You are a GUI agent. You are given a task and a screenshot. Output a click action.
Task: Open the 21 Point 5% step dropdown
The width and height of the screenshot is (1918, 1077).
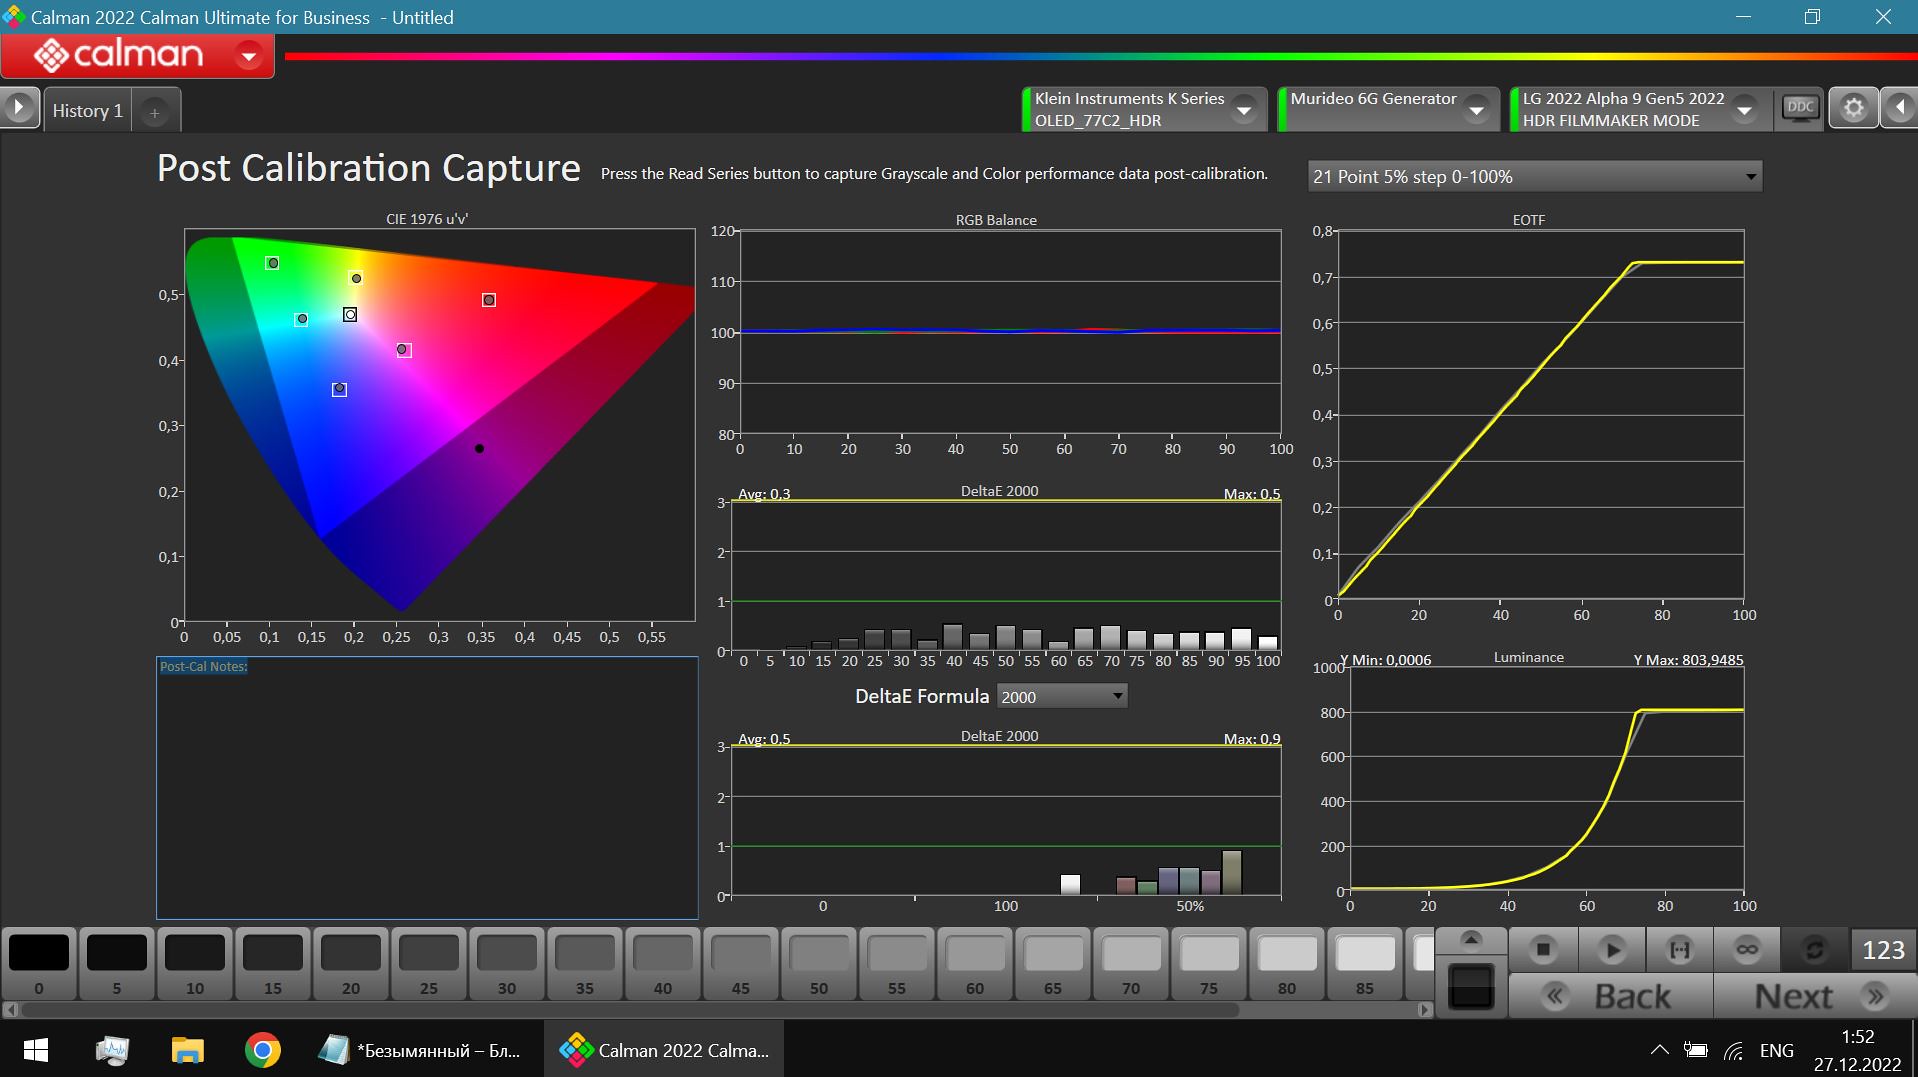pyautogui.click(x=1534, y=177)
